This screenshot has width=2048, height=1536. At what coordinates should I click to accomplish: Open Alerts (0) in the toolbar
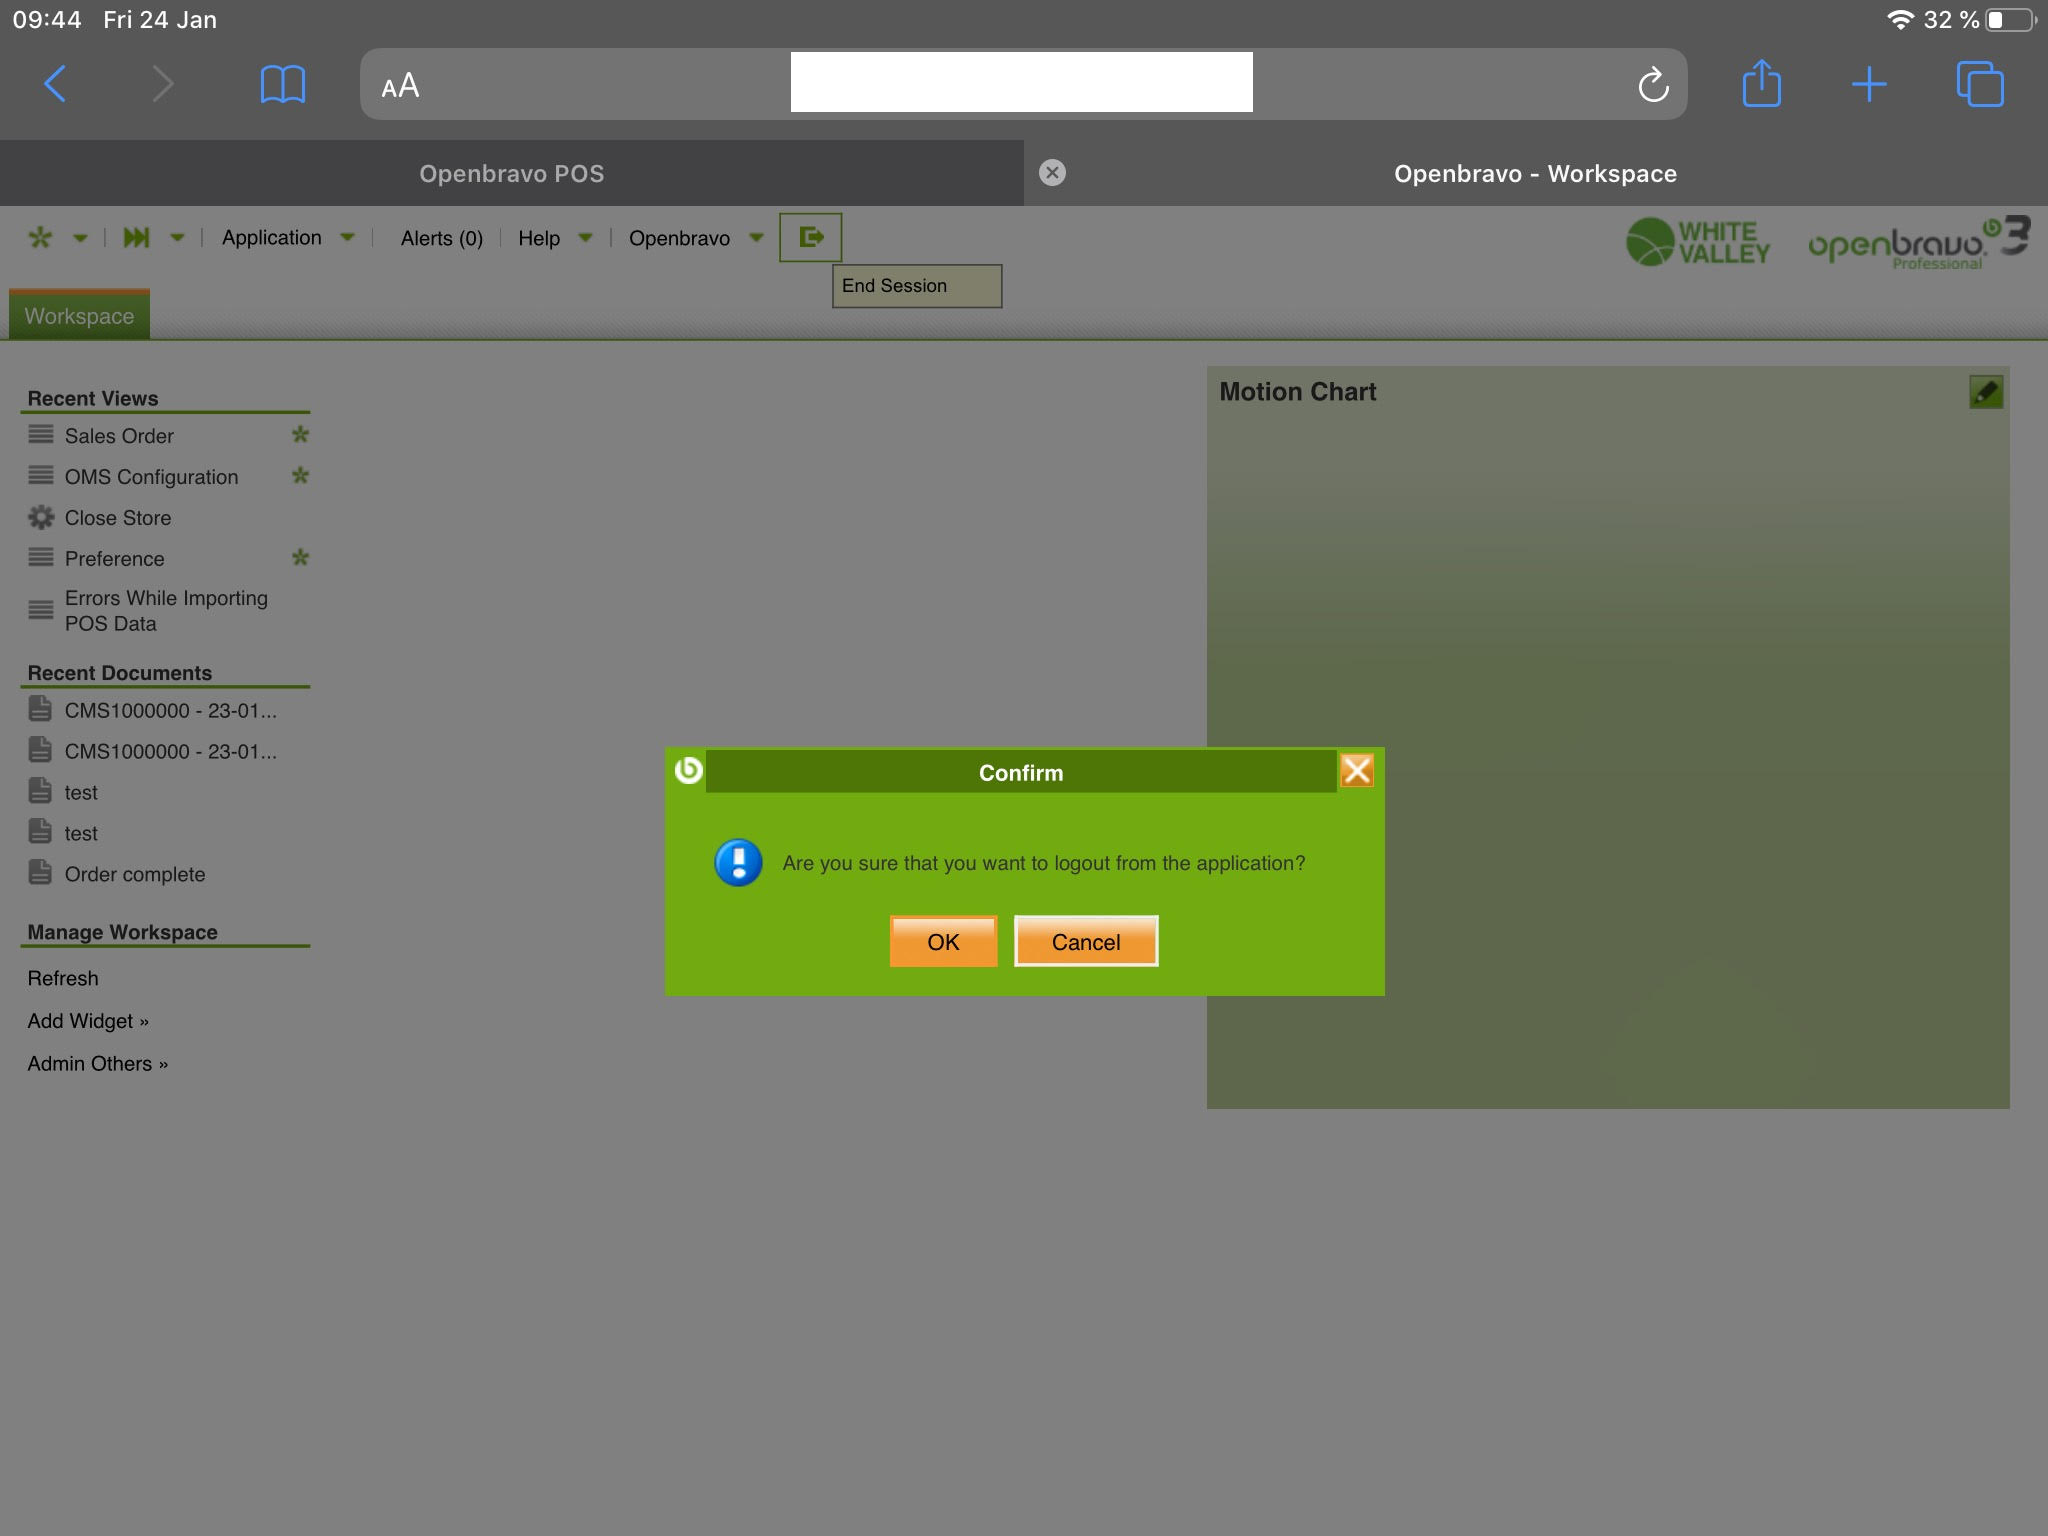[x=441, y=238]
